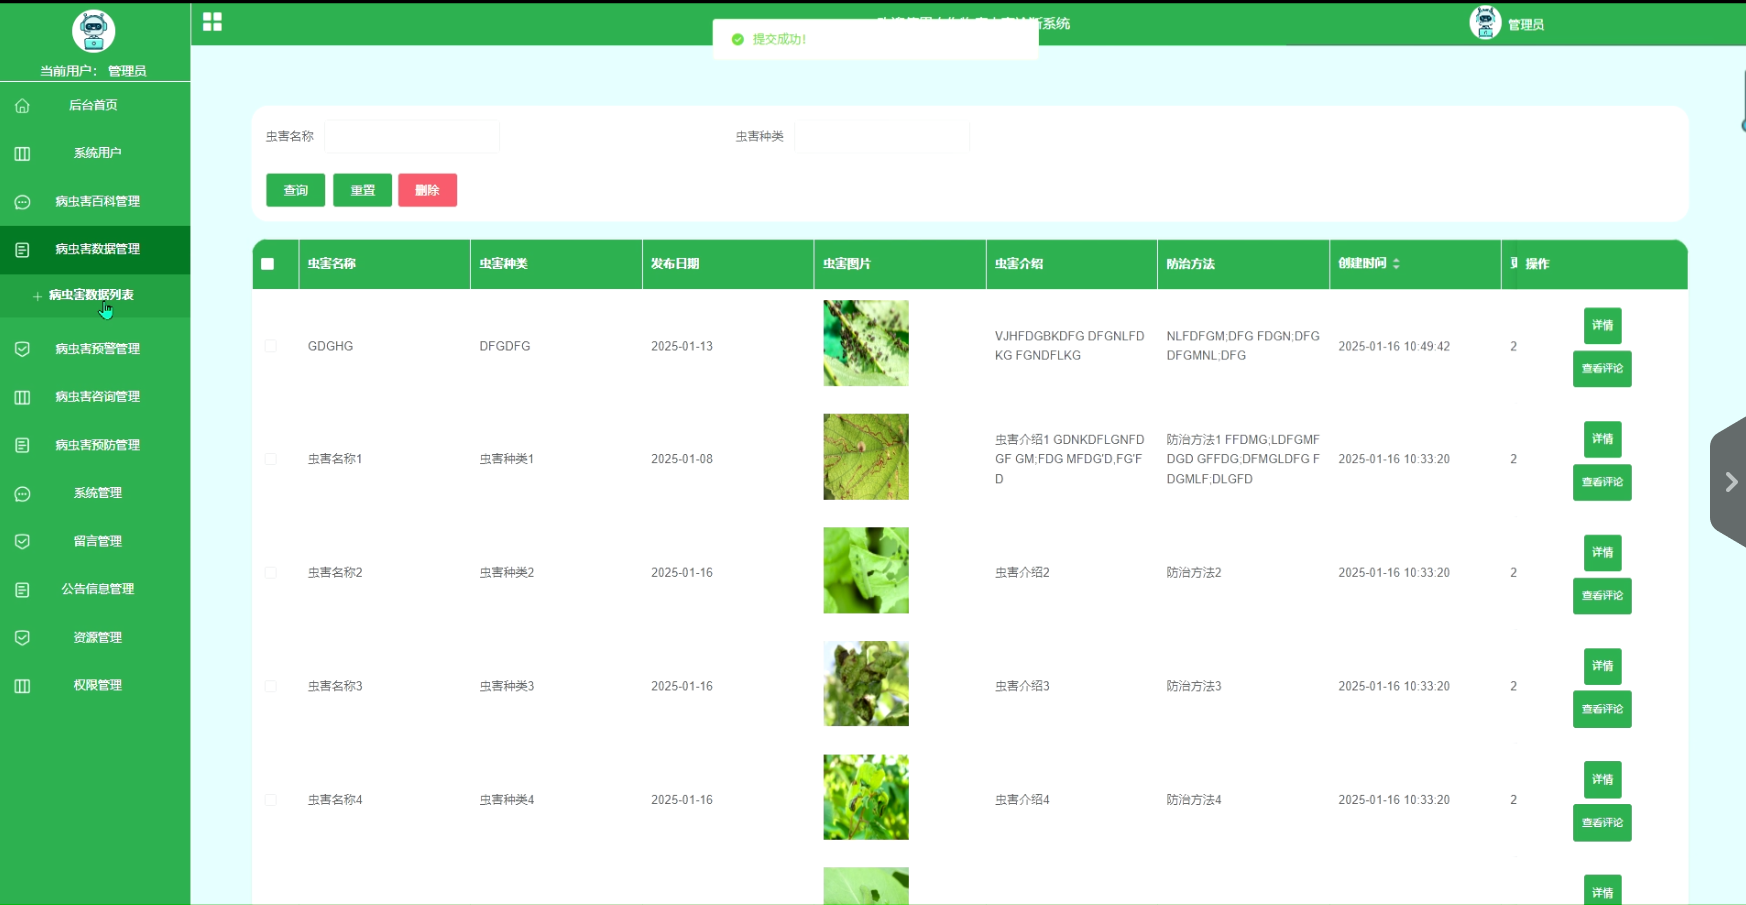1746x905 pixels.
Task: Click the document icon beside 病虫害数据管理
Action: (x=22, y=249)
